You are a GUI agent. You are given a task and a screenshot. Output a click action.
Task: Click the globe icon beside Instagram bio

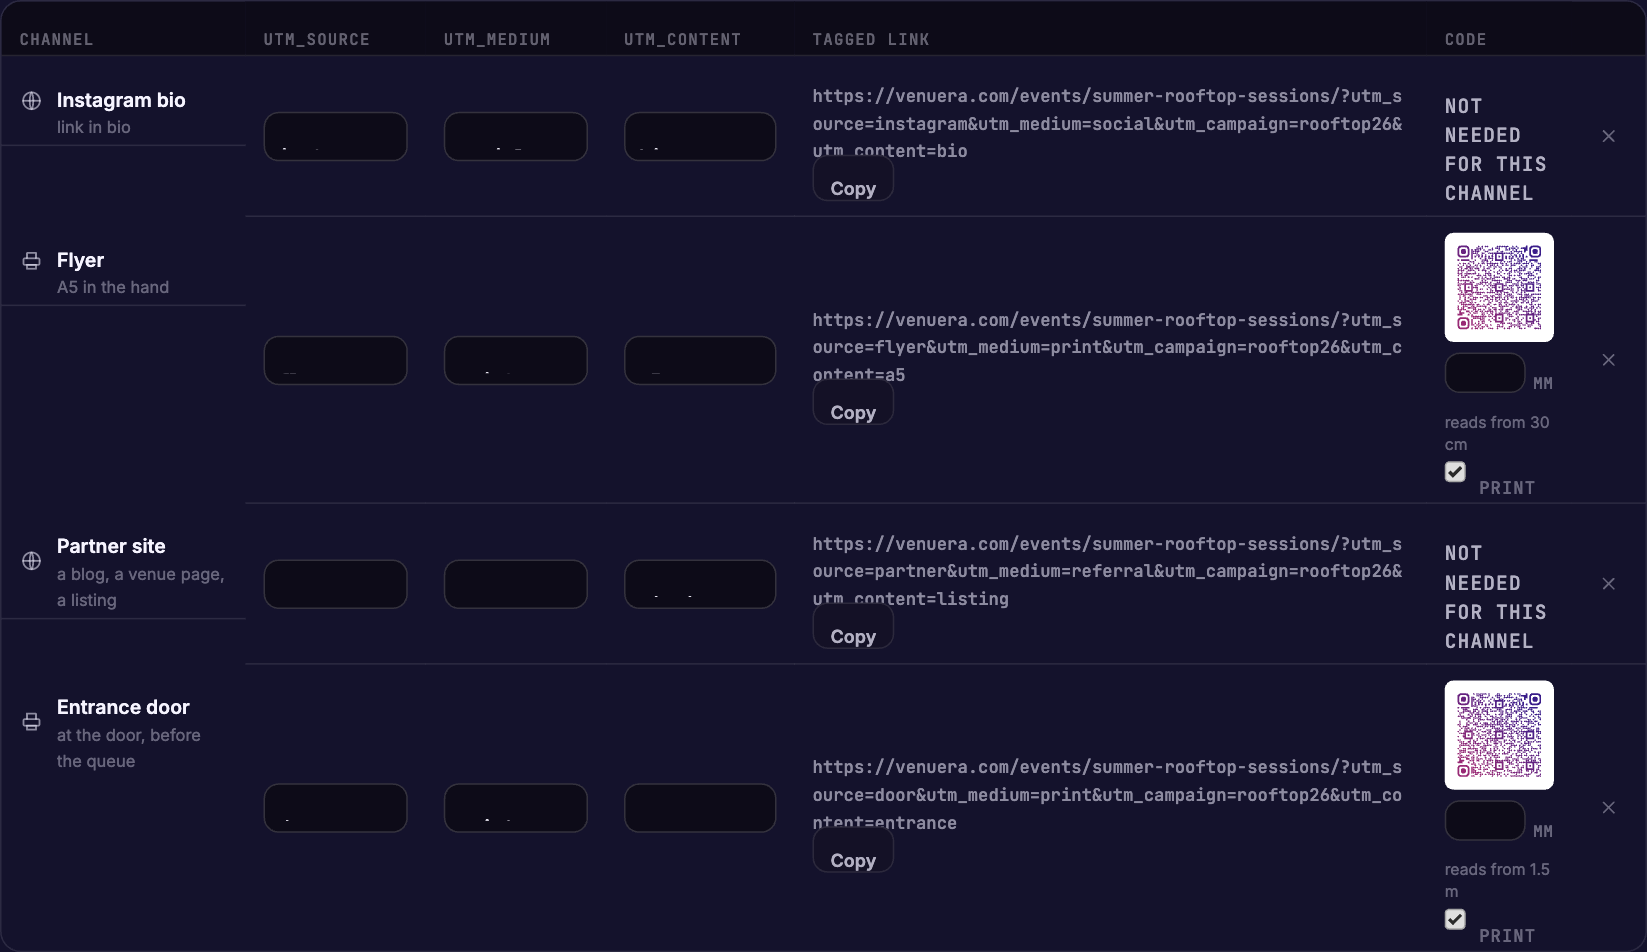click(x=32, y=101)
